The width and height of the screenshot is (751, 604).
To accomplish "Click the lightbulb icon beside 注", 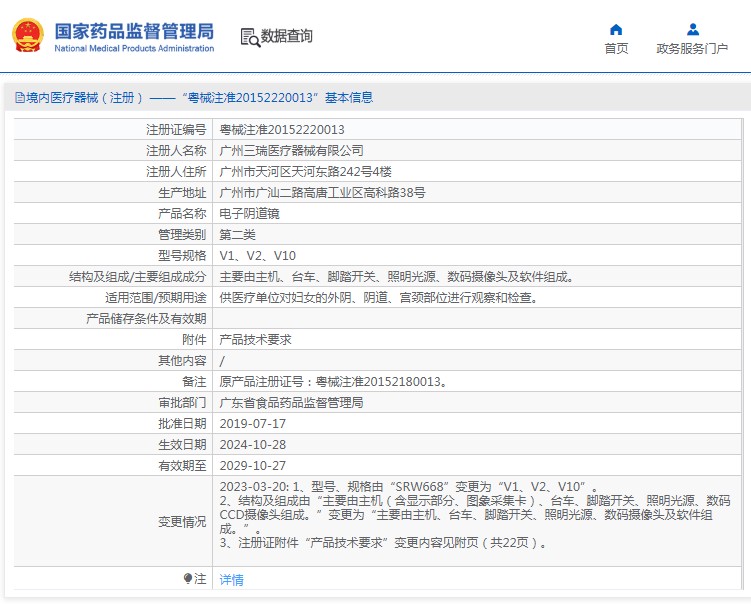I will tap(188, 579).
